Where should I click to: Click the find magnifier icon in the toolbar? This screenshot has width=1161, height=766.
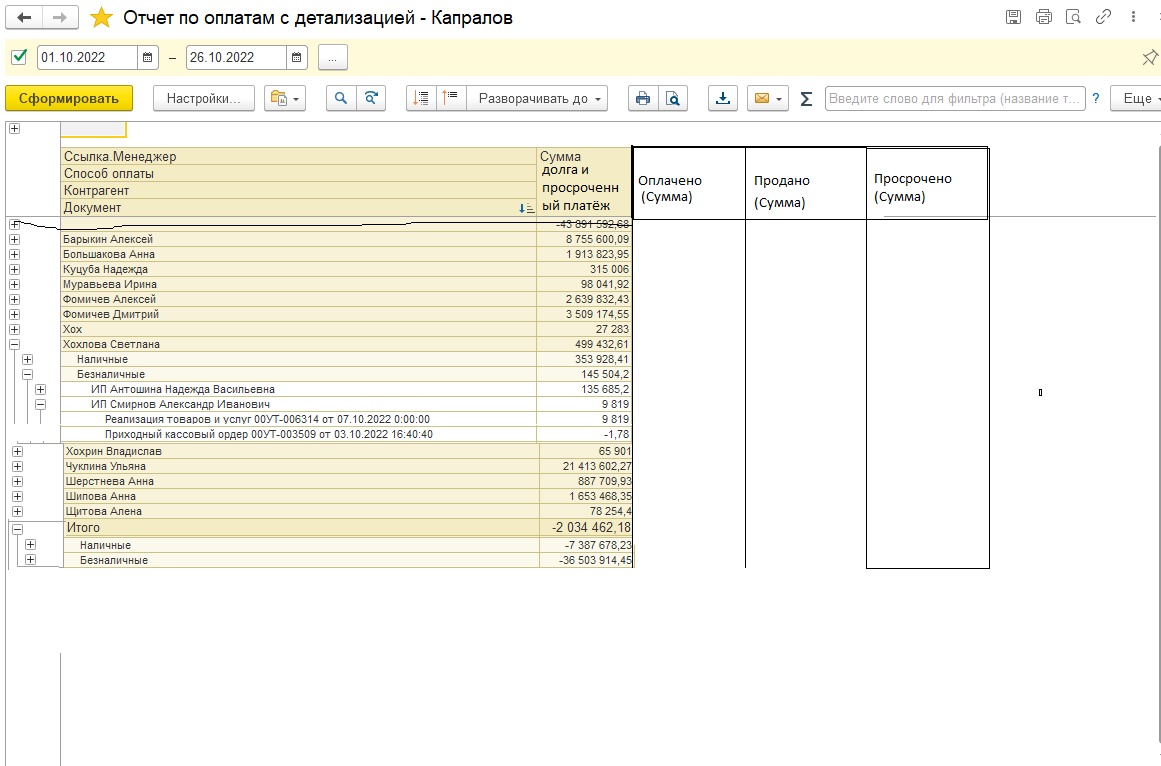tap(341, 99)
